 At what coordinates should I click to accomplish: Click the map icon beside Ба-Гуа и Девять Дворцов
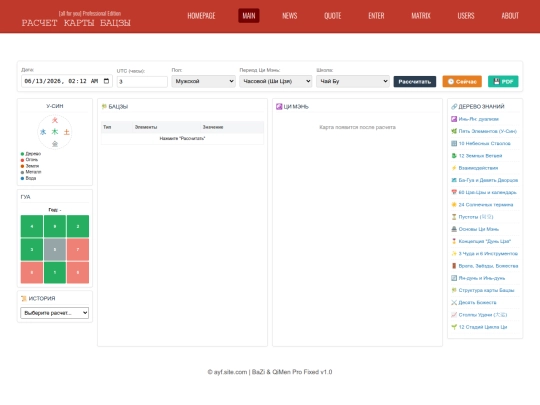coord(454,180)
